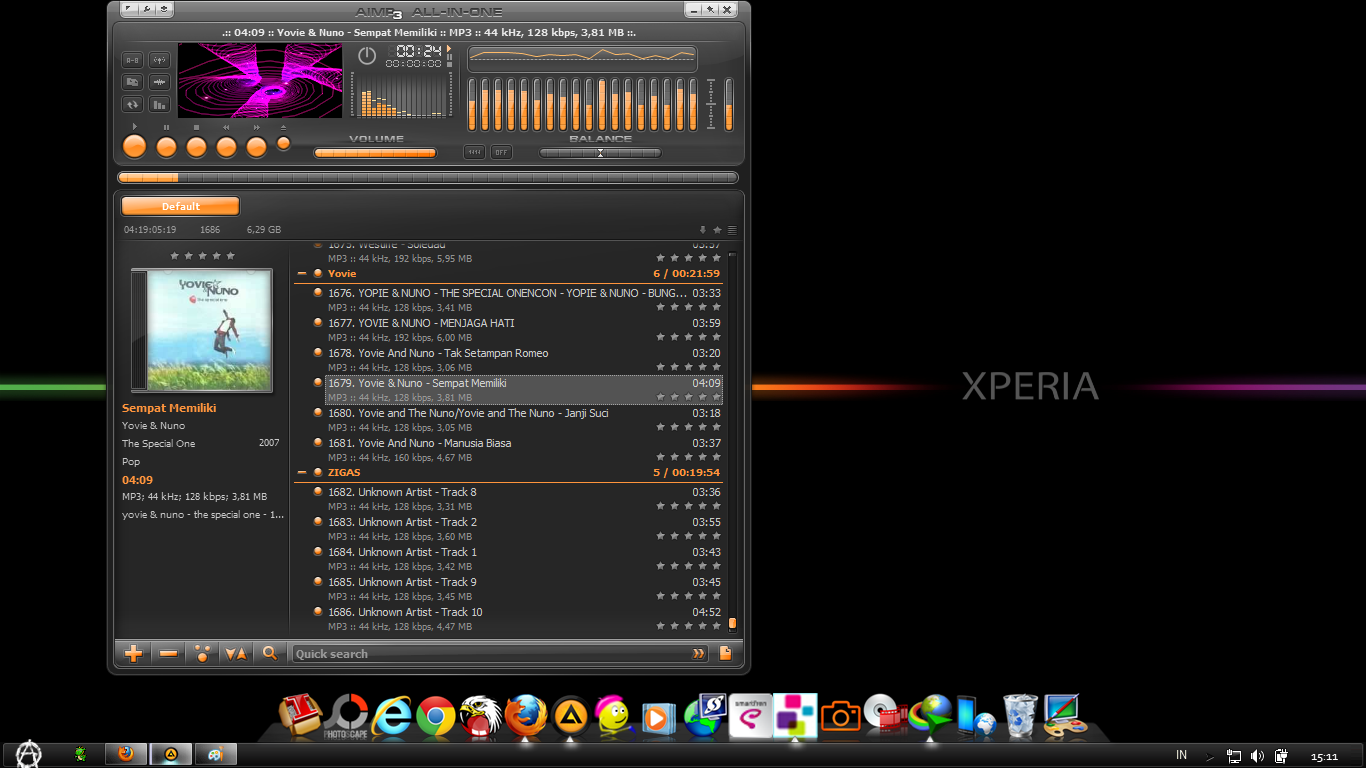Click the quick search double-arrow button

tap(698, 654)
